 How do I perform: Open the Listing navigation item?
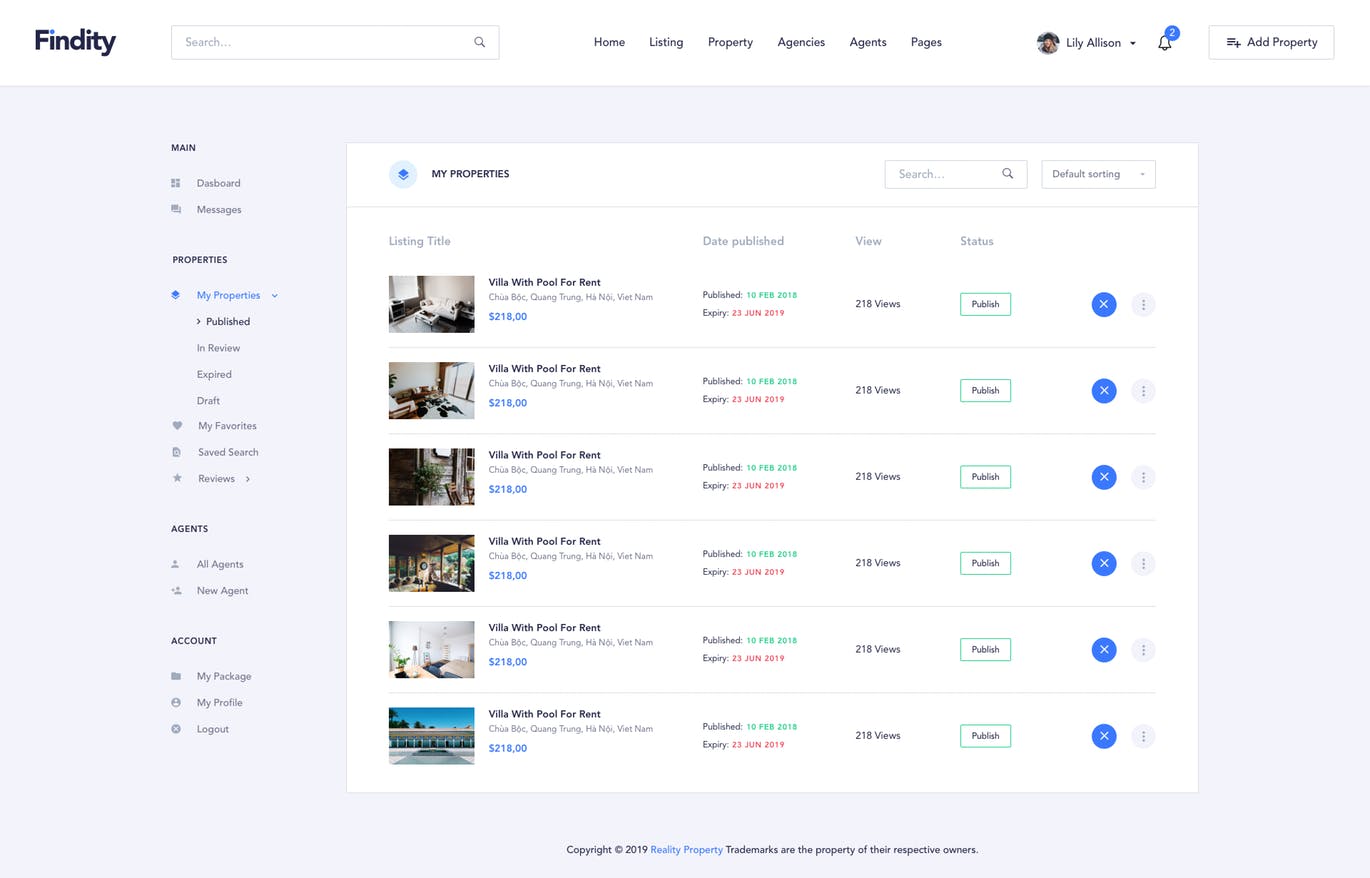click(665, 42)
